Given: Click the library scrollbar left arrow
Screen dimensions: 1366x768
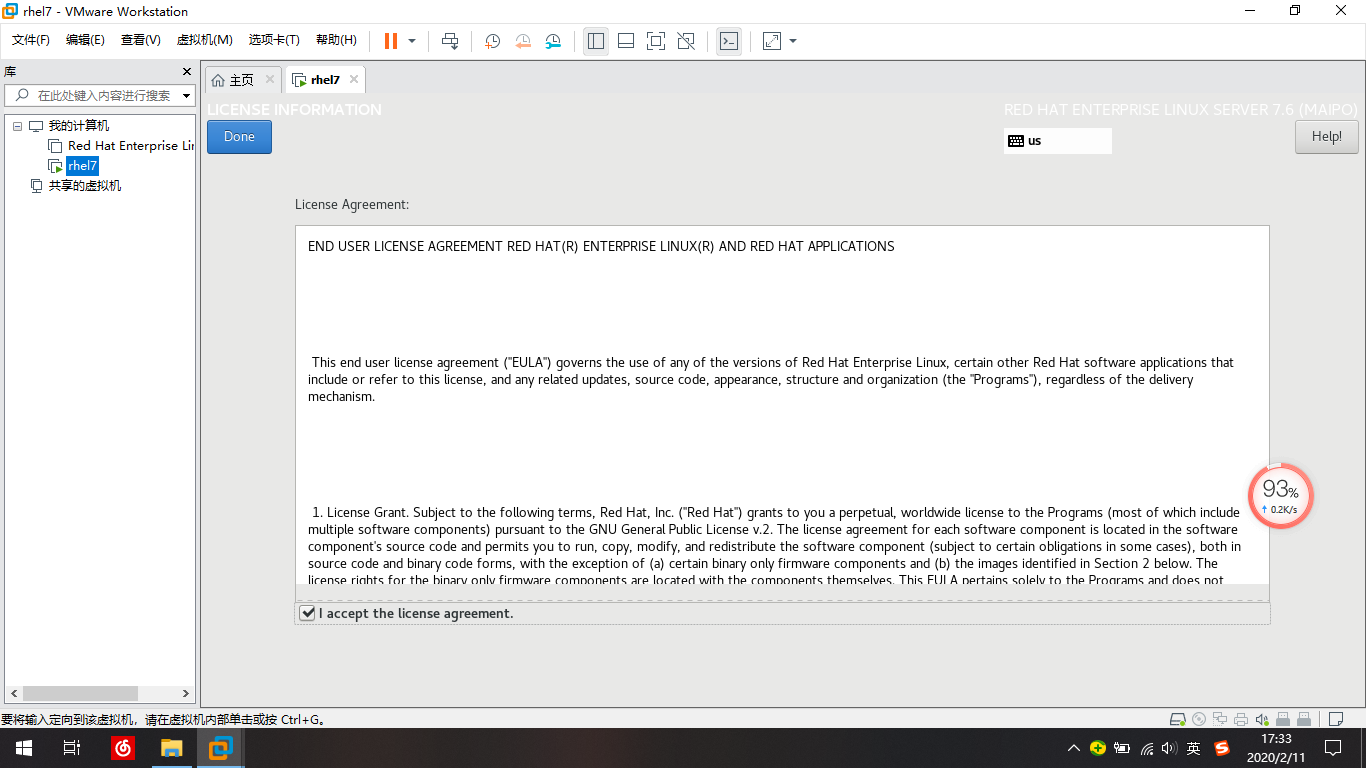Looking at the screenshot, I should [13, 693].
